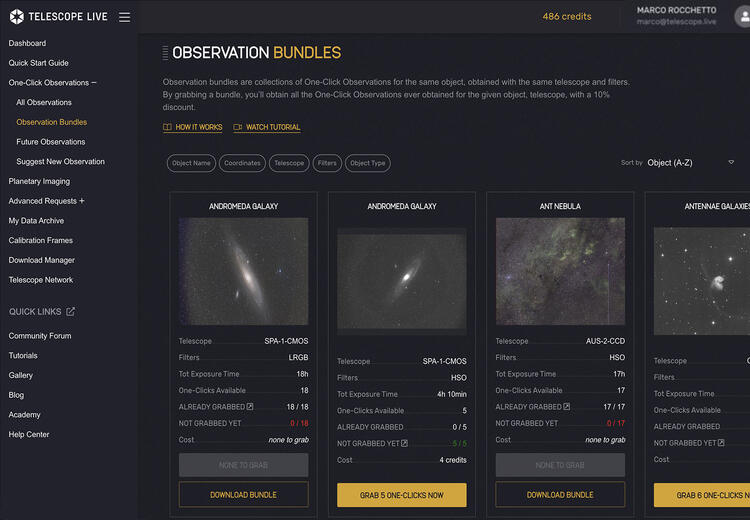Click None To Grab on LRGB Andromeda card

(x=243, y=465)
